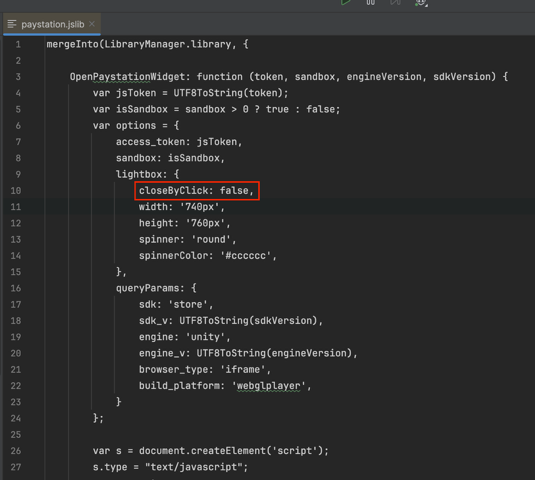This screenshot has height=480, width=535.
Task: Click 'UTF8ToString(sdkVersion)' on line 18
Action: point(248,321)
